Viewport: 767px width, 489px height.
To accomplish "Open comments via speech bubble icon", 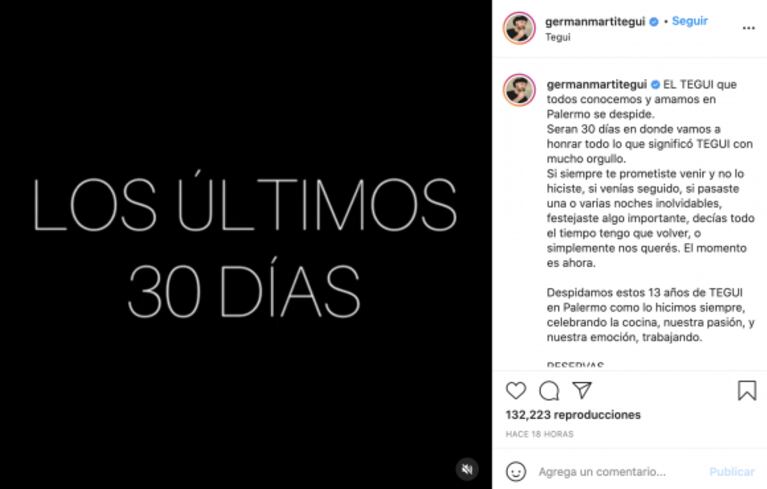I will click(549, 391).
